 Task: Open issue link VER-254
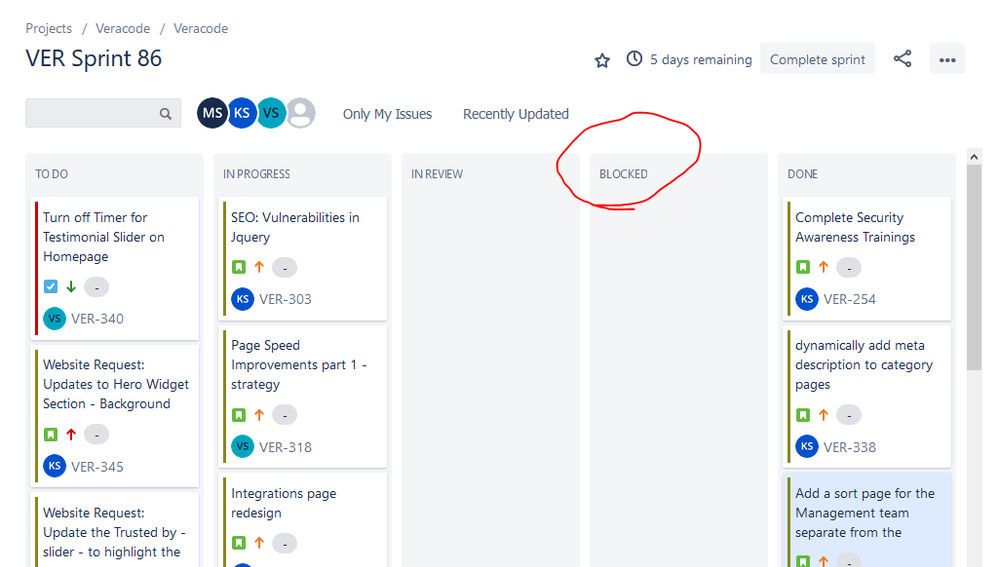point(850,299)
